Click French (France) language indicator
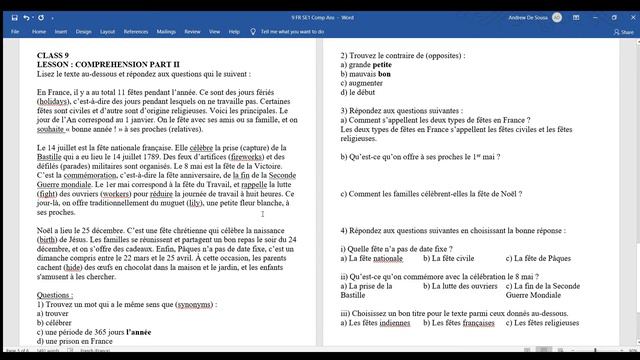 click(95, 351)
